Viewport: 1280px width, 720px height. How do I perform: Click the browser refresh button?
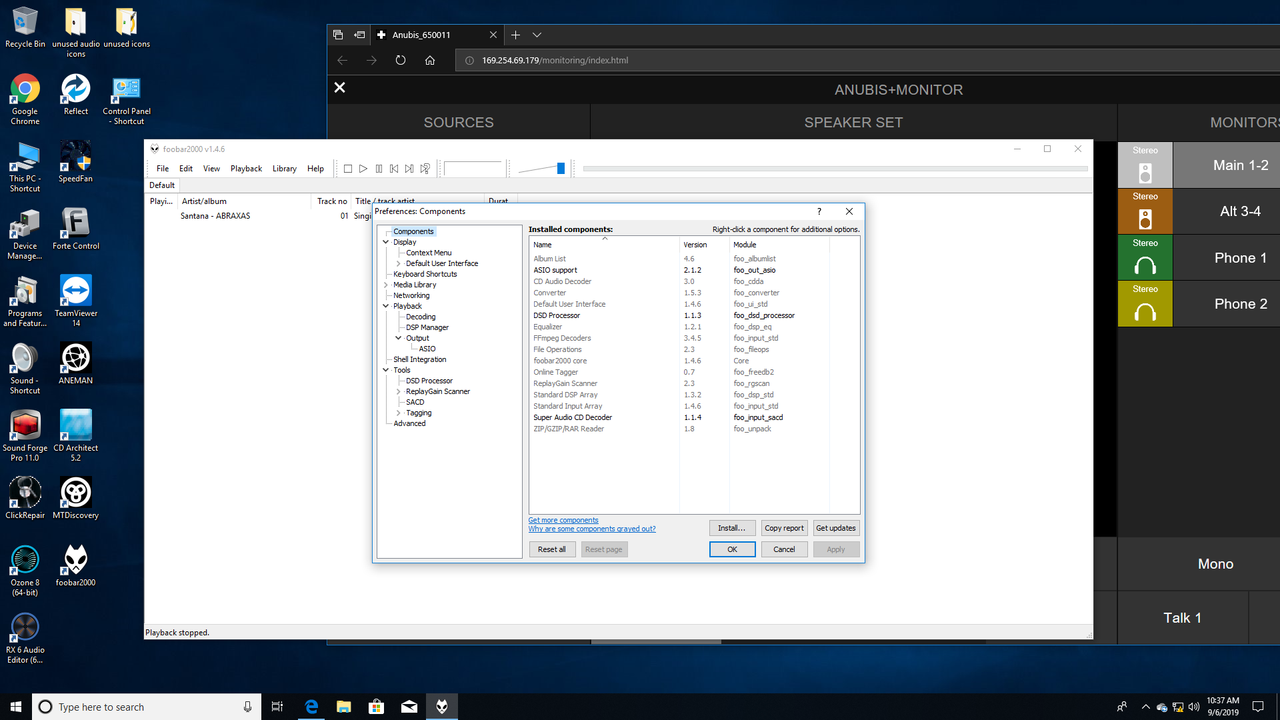400,60
